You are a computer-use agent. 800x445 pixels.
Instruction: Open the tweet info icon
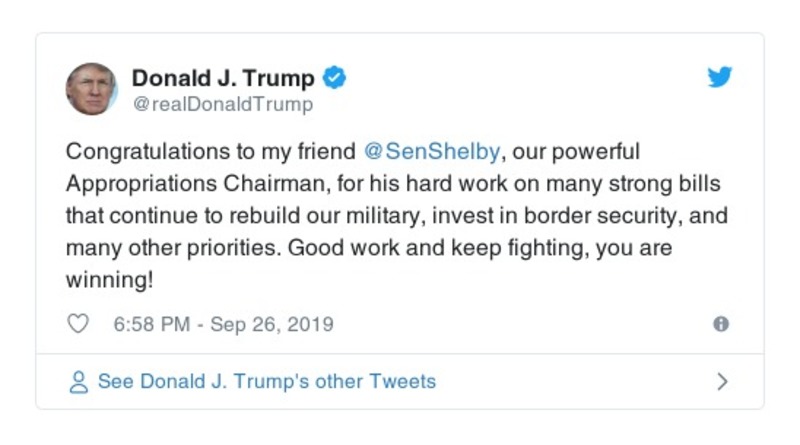point(720,324)
